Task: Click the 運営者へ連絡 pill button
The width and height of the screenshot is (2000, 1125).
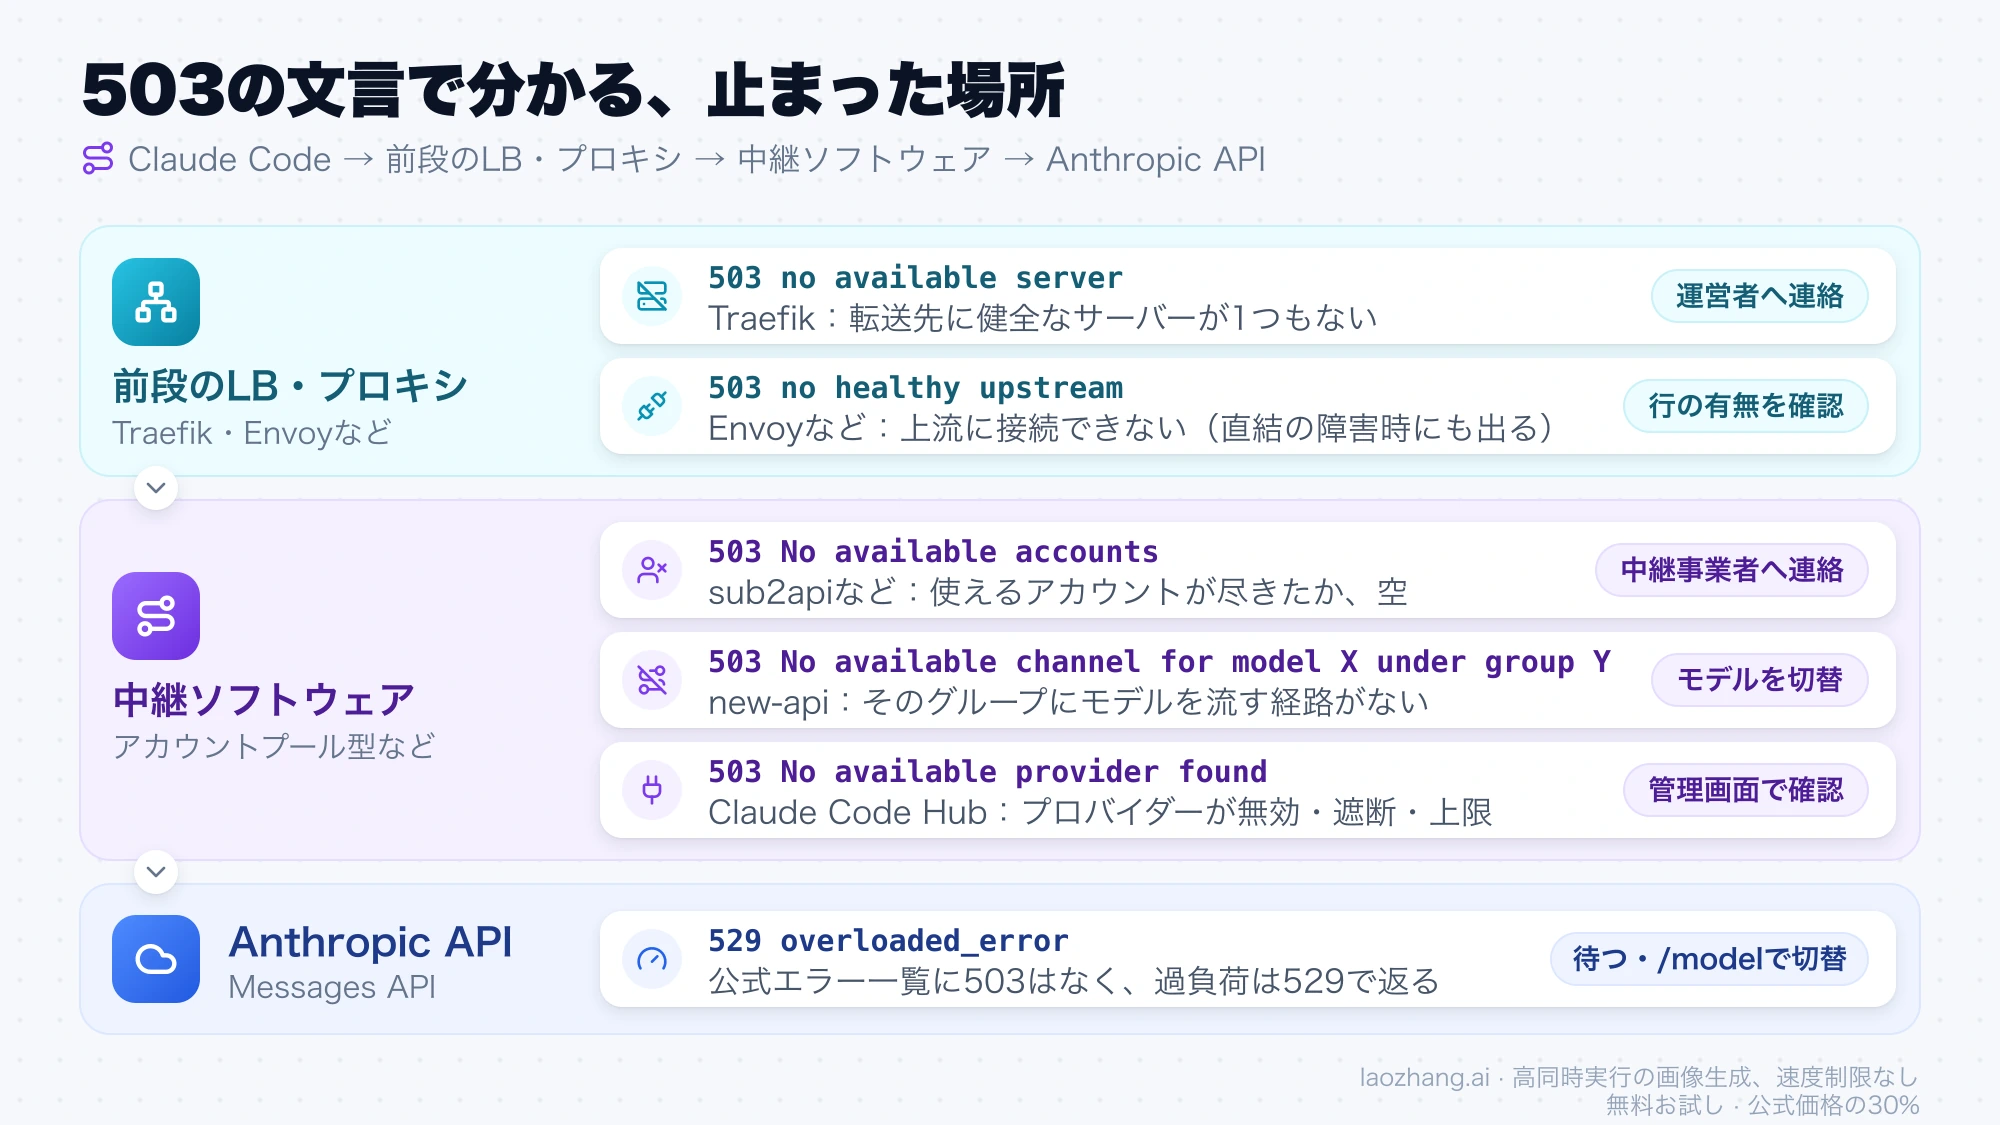Action: tap(1759, 296)
